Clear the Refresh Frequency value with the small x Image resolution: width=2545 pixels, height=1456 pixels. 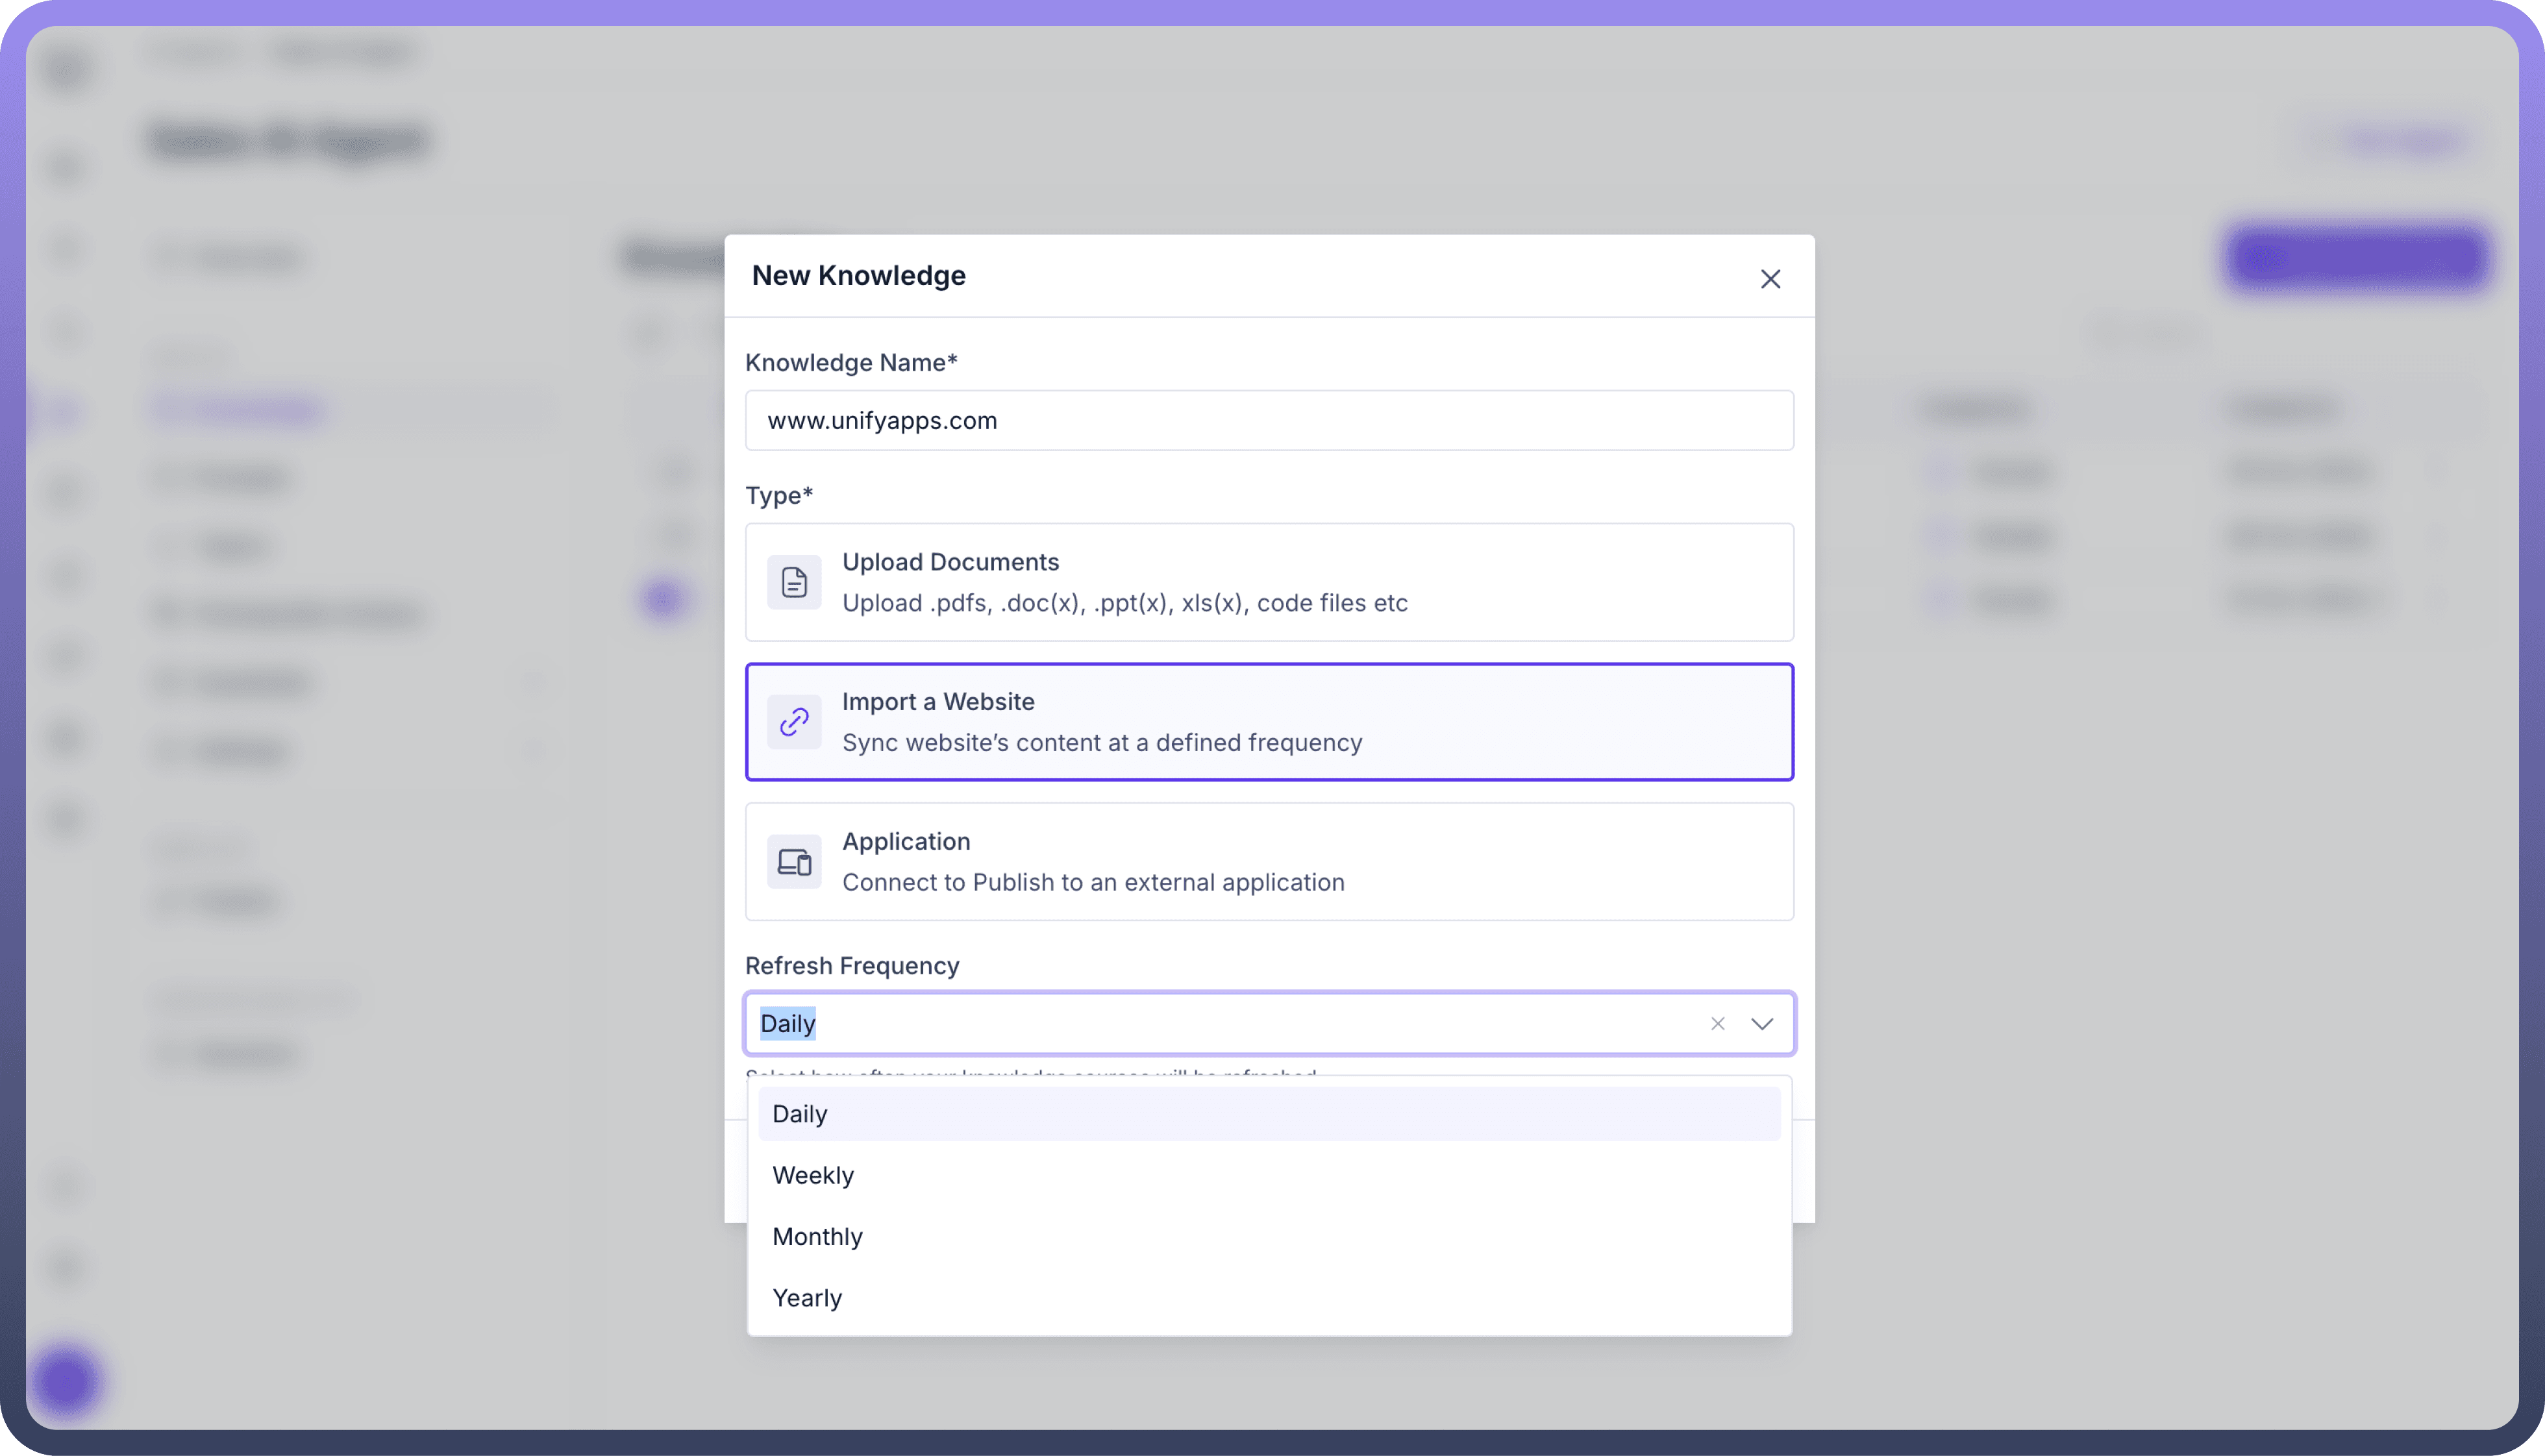tap(1717, 1024)
